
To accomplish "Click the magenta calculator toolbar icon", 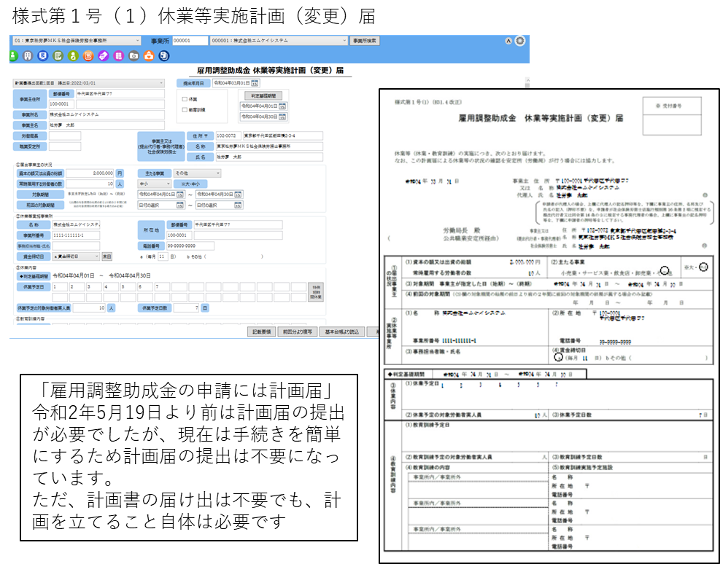I will point(118,56).
